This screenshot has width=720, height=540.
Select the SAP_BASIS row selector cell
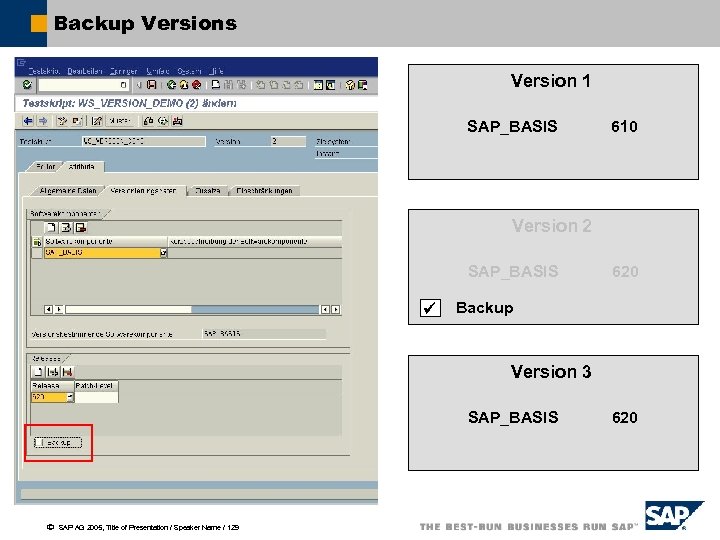(x=37, y=253)
